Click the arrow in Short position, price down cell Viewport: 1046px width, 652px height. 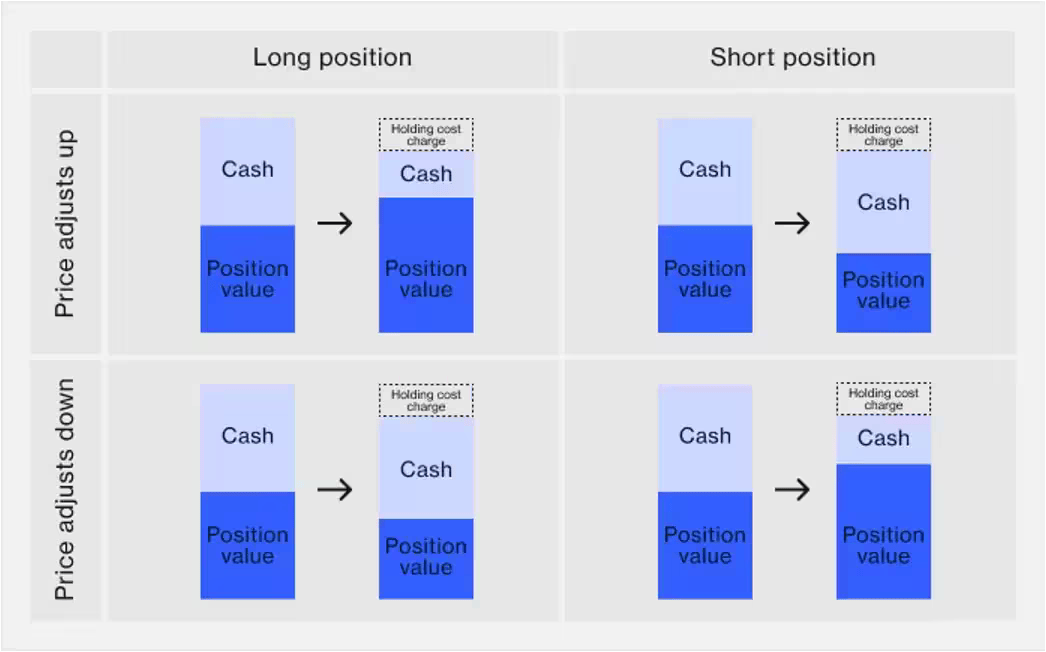792,490
